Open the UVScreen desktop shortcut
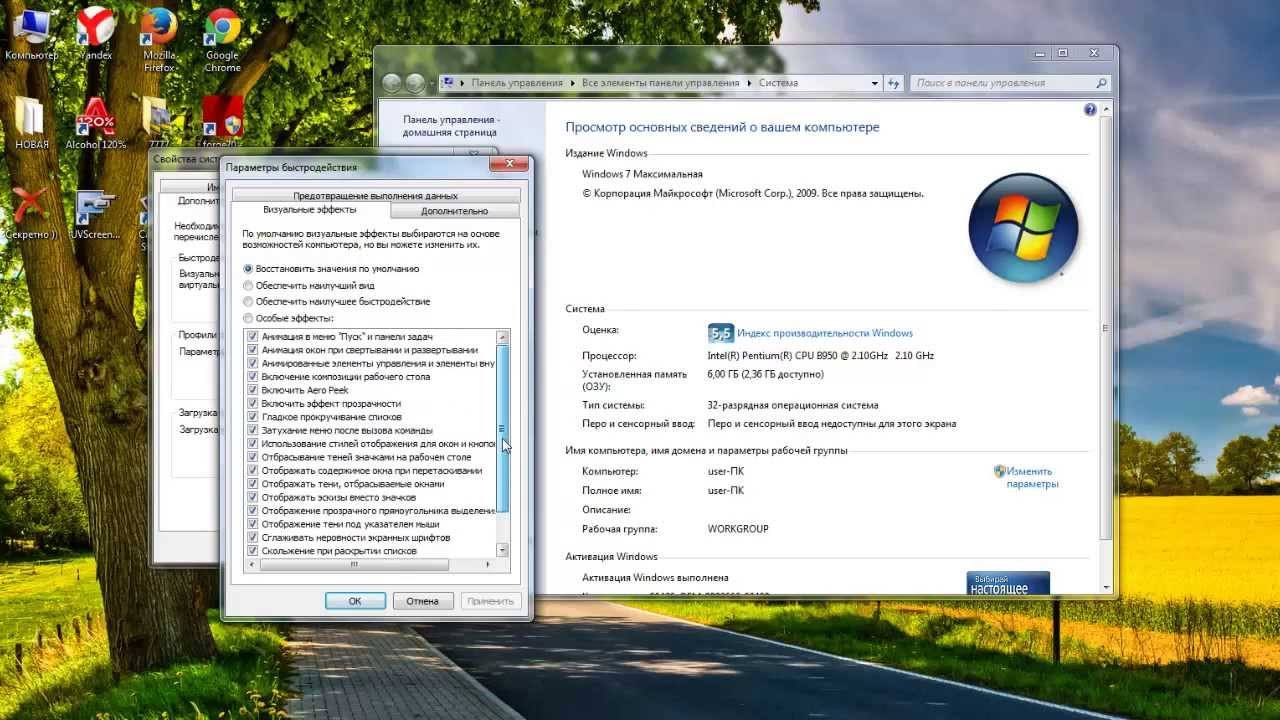 (95, 213)
